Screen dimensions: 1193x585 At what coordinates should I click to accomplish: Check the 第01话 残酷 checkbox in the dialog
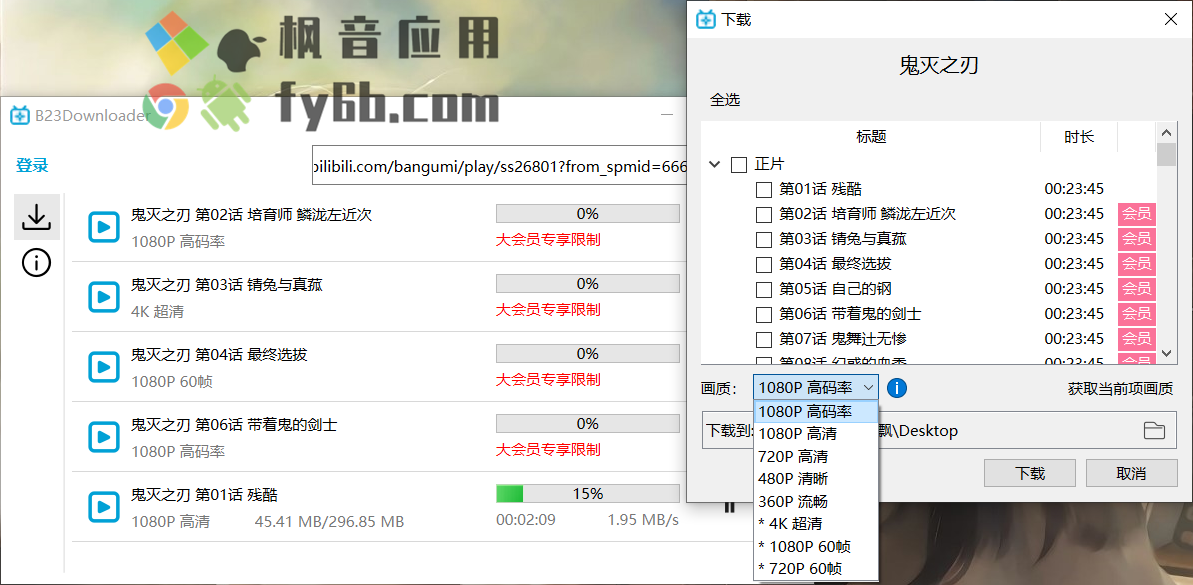point(763,189)
